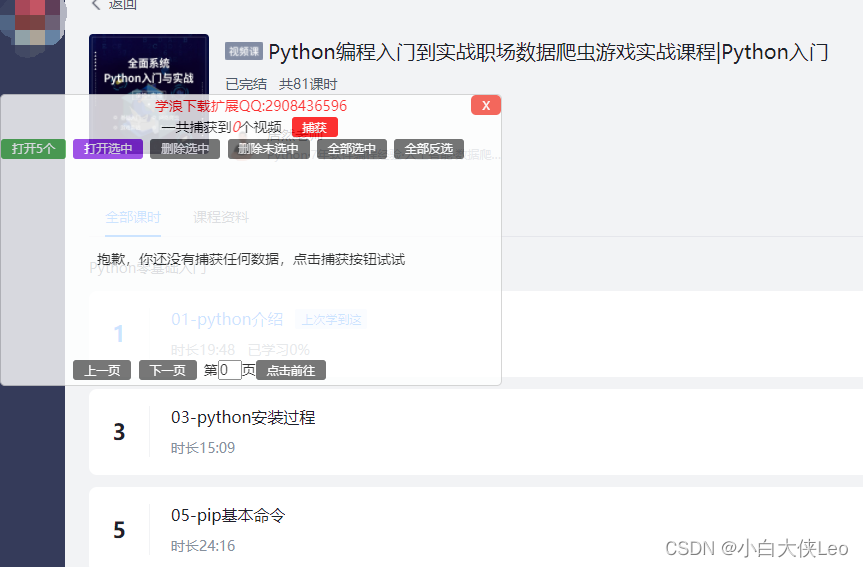The image size is (863, 567).
Task: Switch to the 课程资料 tab
Action: point(221,217)
